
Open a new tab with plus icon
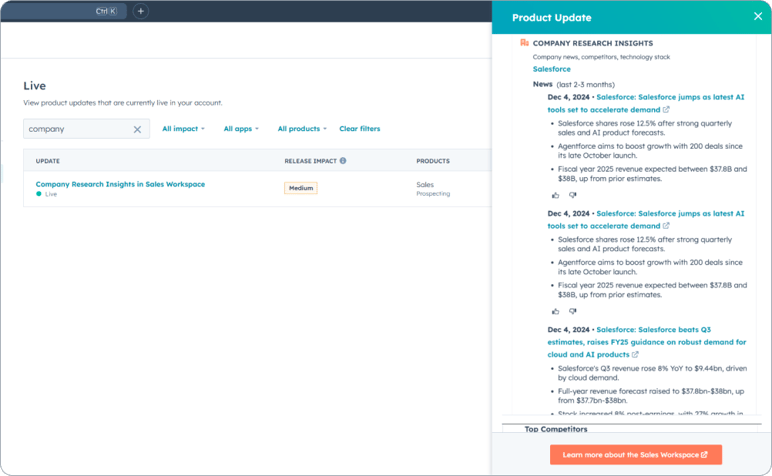(x=140, y=11)
